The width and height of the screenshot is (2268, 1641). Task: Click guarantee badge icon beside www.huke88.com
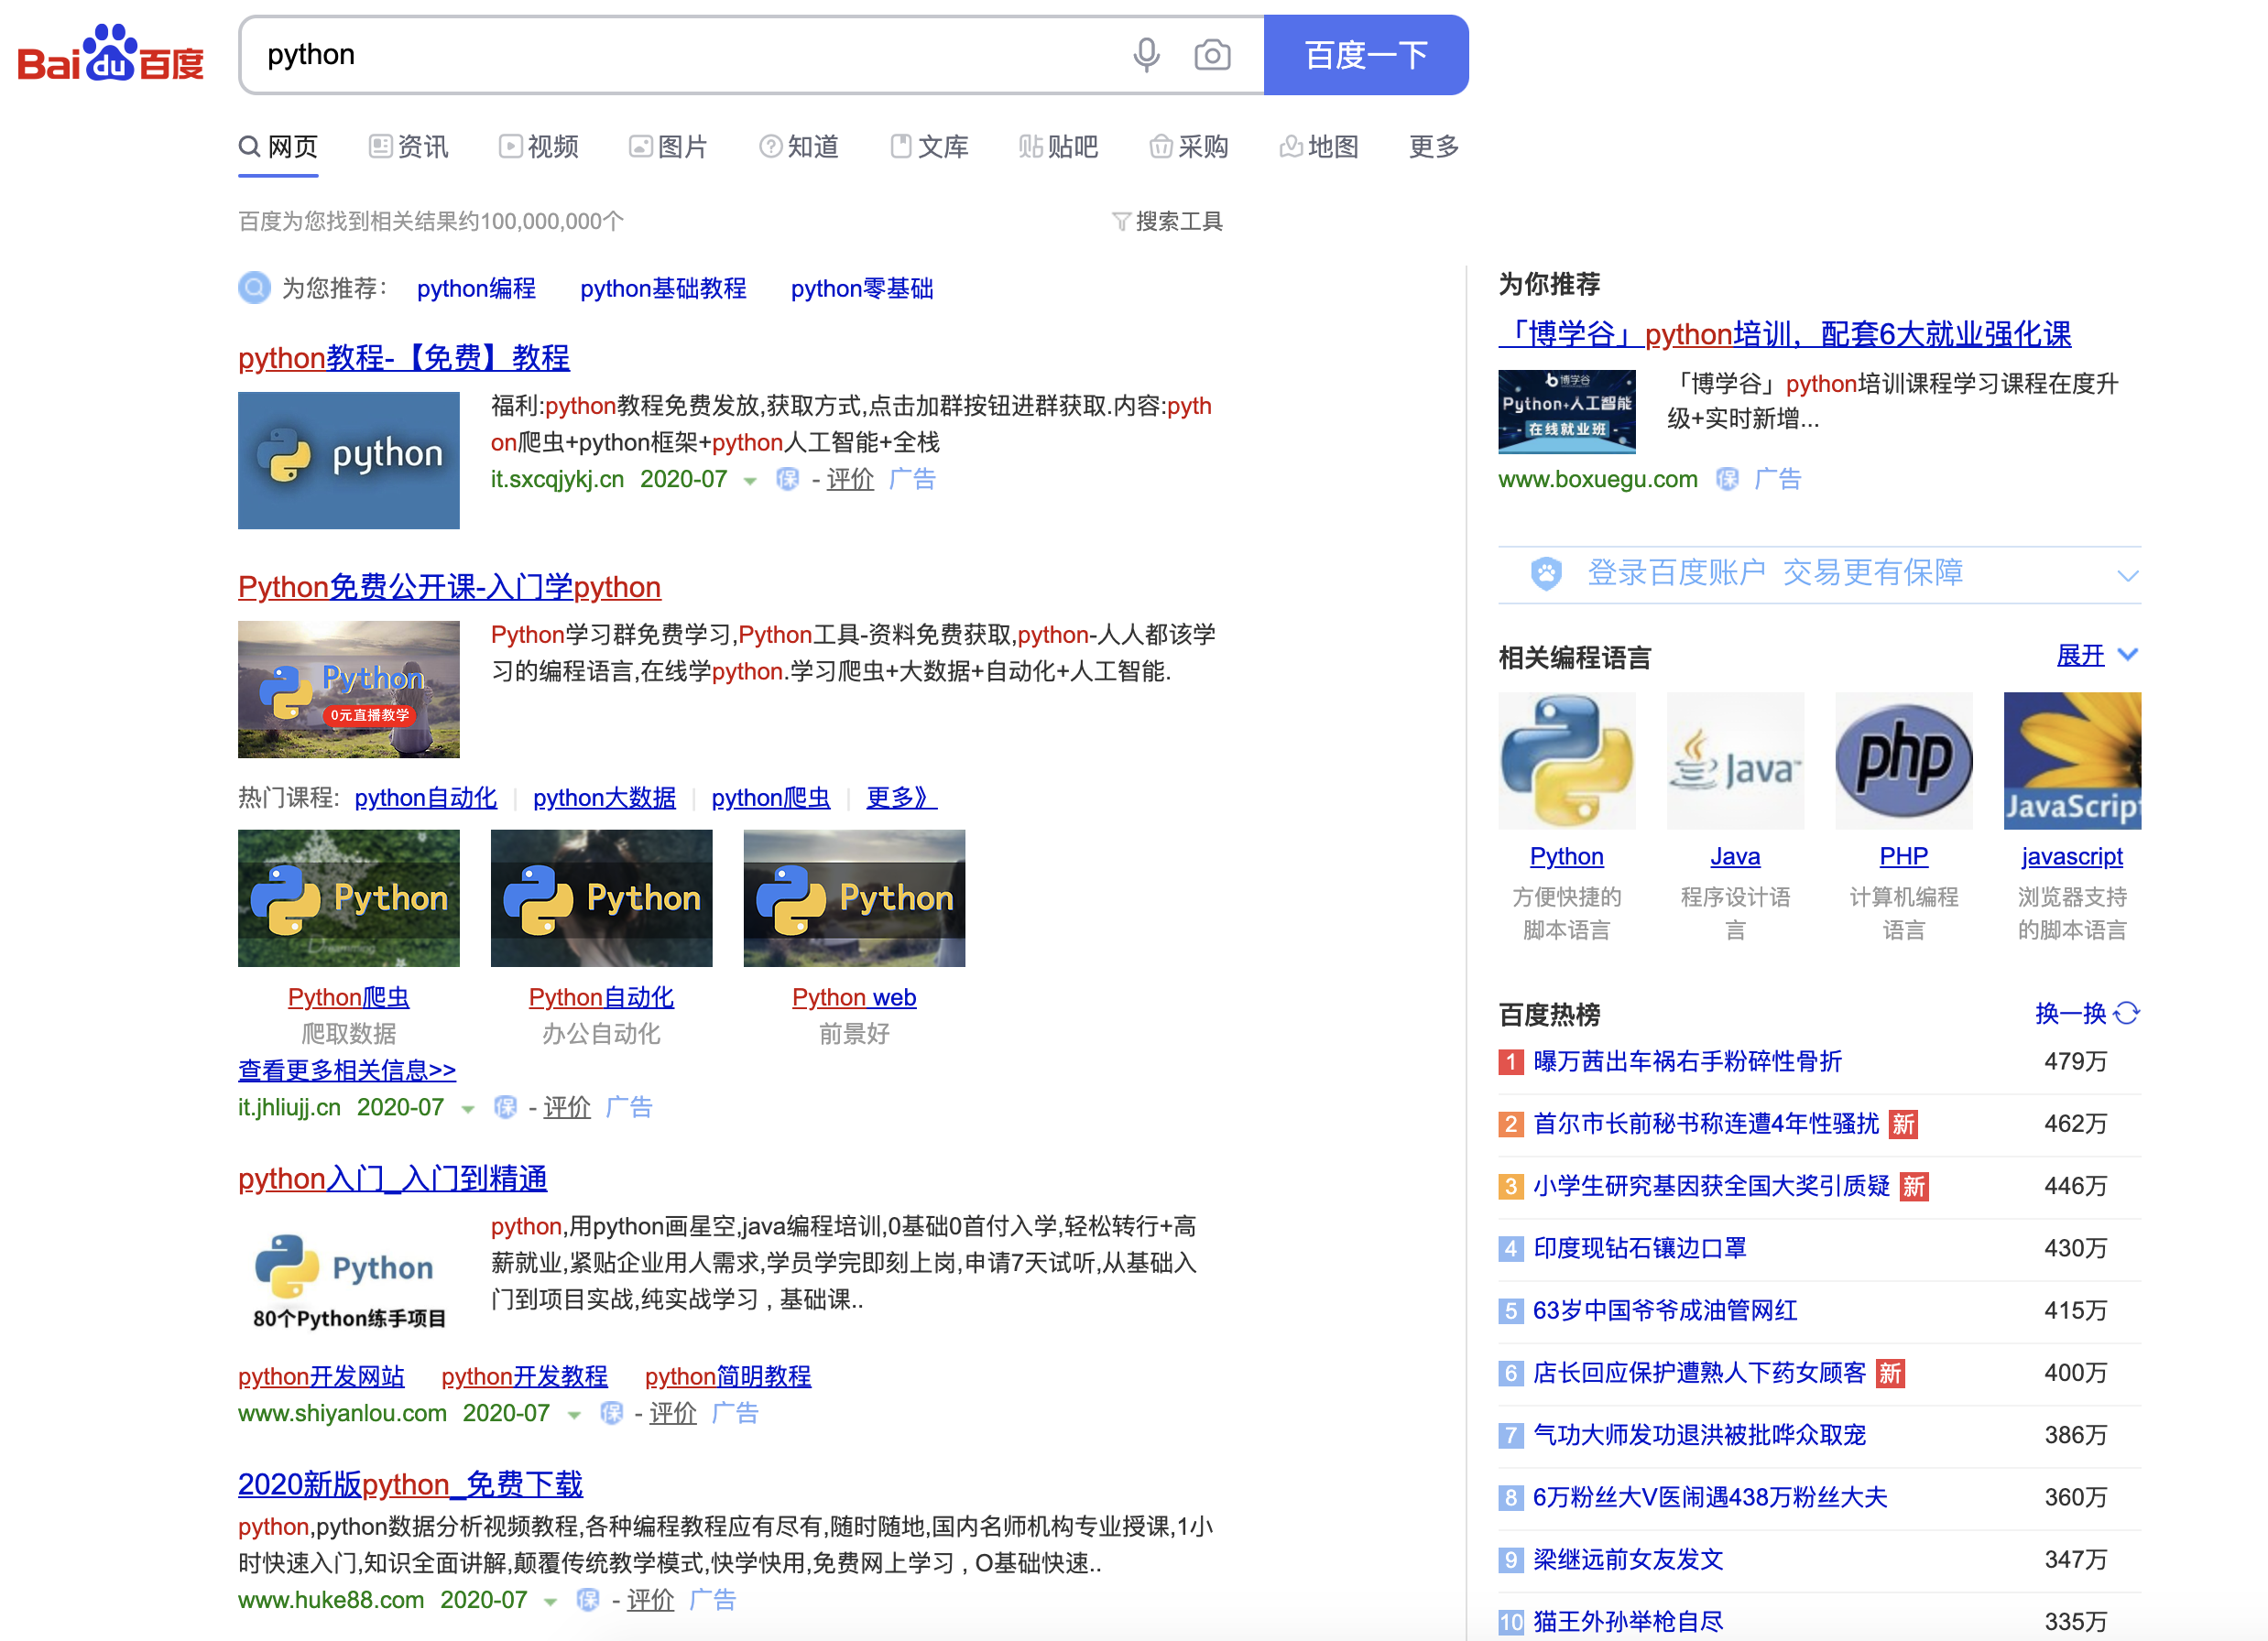[588, 1601]
